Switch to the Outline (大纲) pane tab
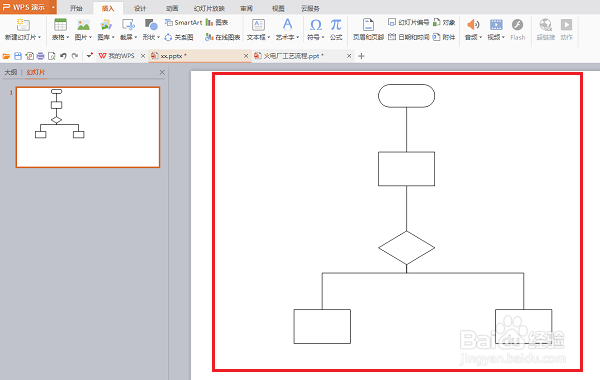This screenshot has width=600, height=380. (x=10, y=72)
